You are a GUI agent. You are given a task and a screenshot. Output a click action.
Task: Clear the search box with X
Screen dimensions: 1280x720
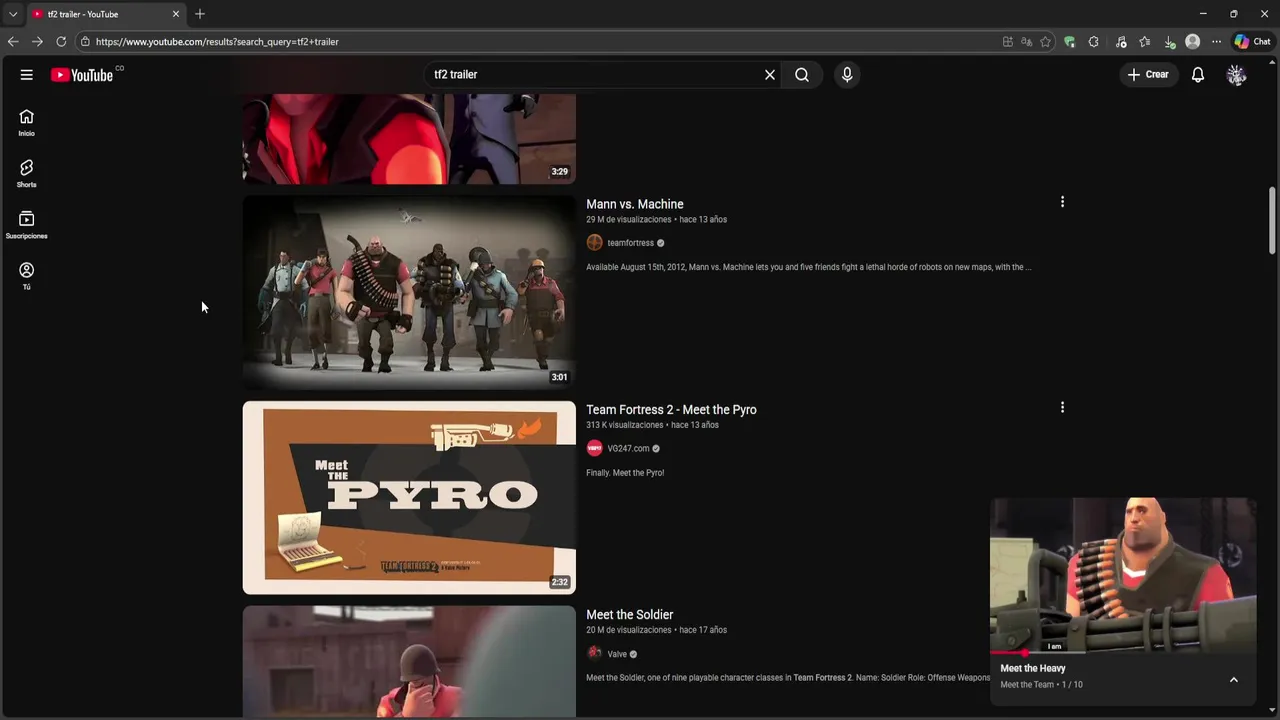(x=770, y=75)
